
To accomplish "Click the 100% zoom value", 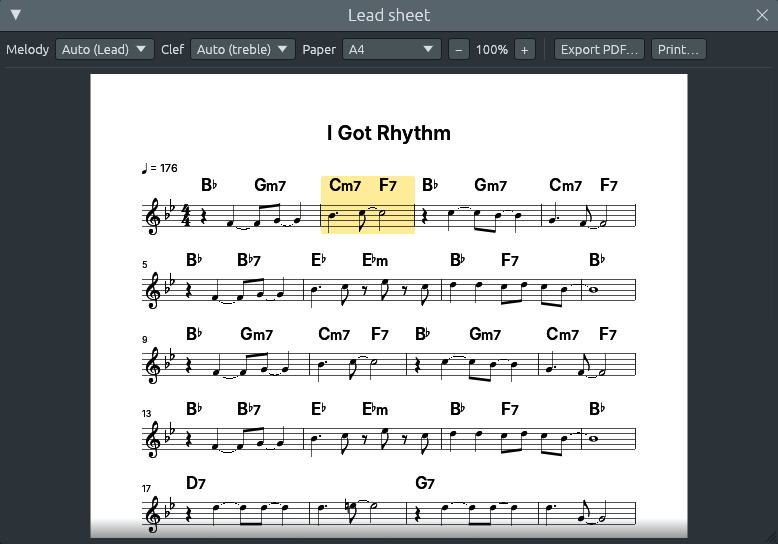I will 492,50.
